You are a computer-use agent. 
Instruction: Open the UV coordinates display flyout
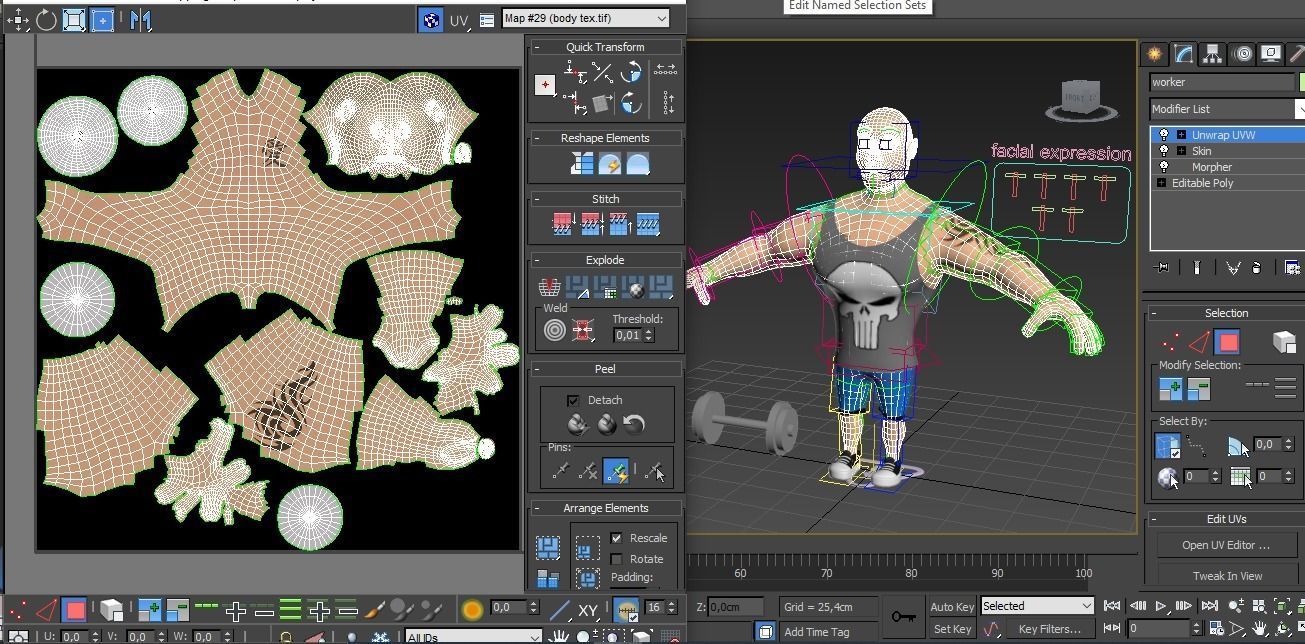(x=459, y=19)
